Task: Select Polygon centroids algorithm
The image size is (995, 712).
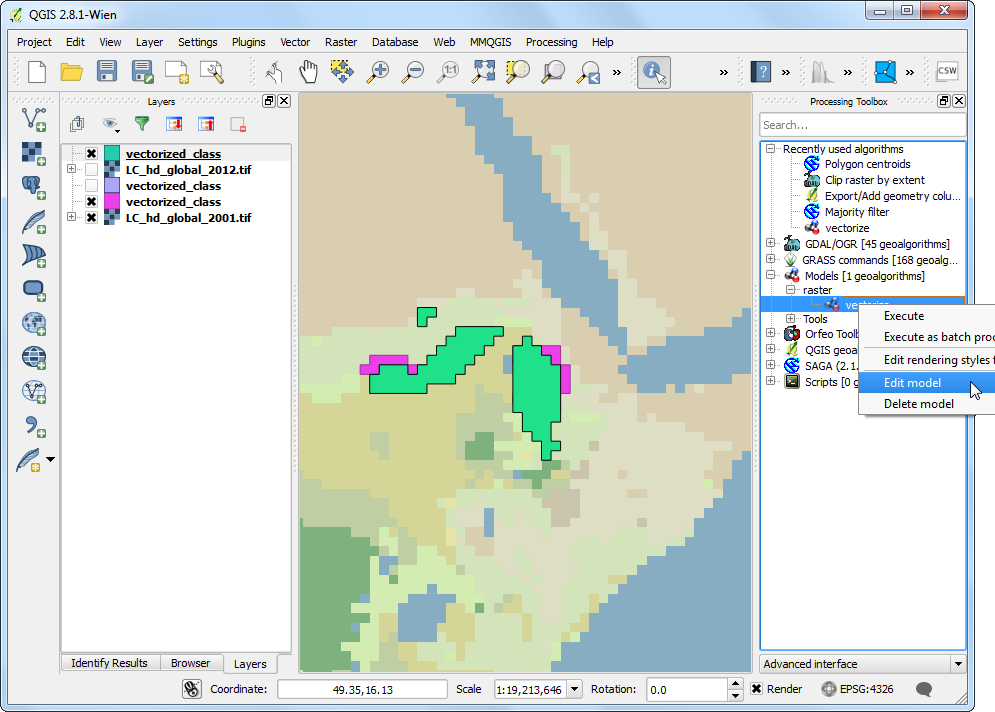Action: coord(867,164)
